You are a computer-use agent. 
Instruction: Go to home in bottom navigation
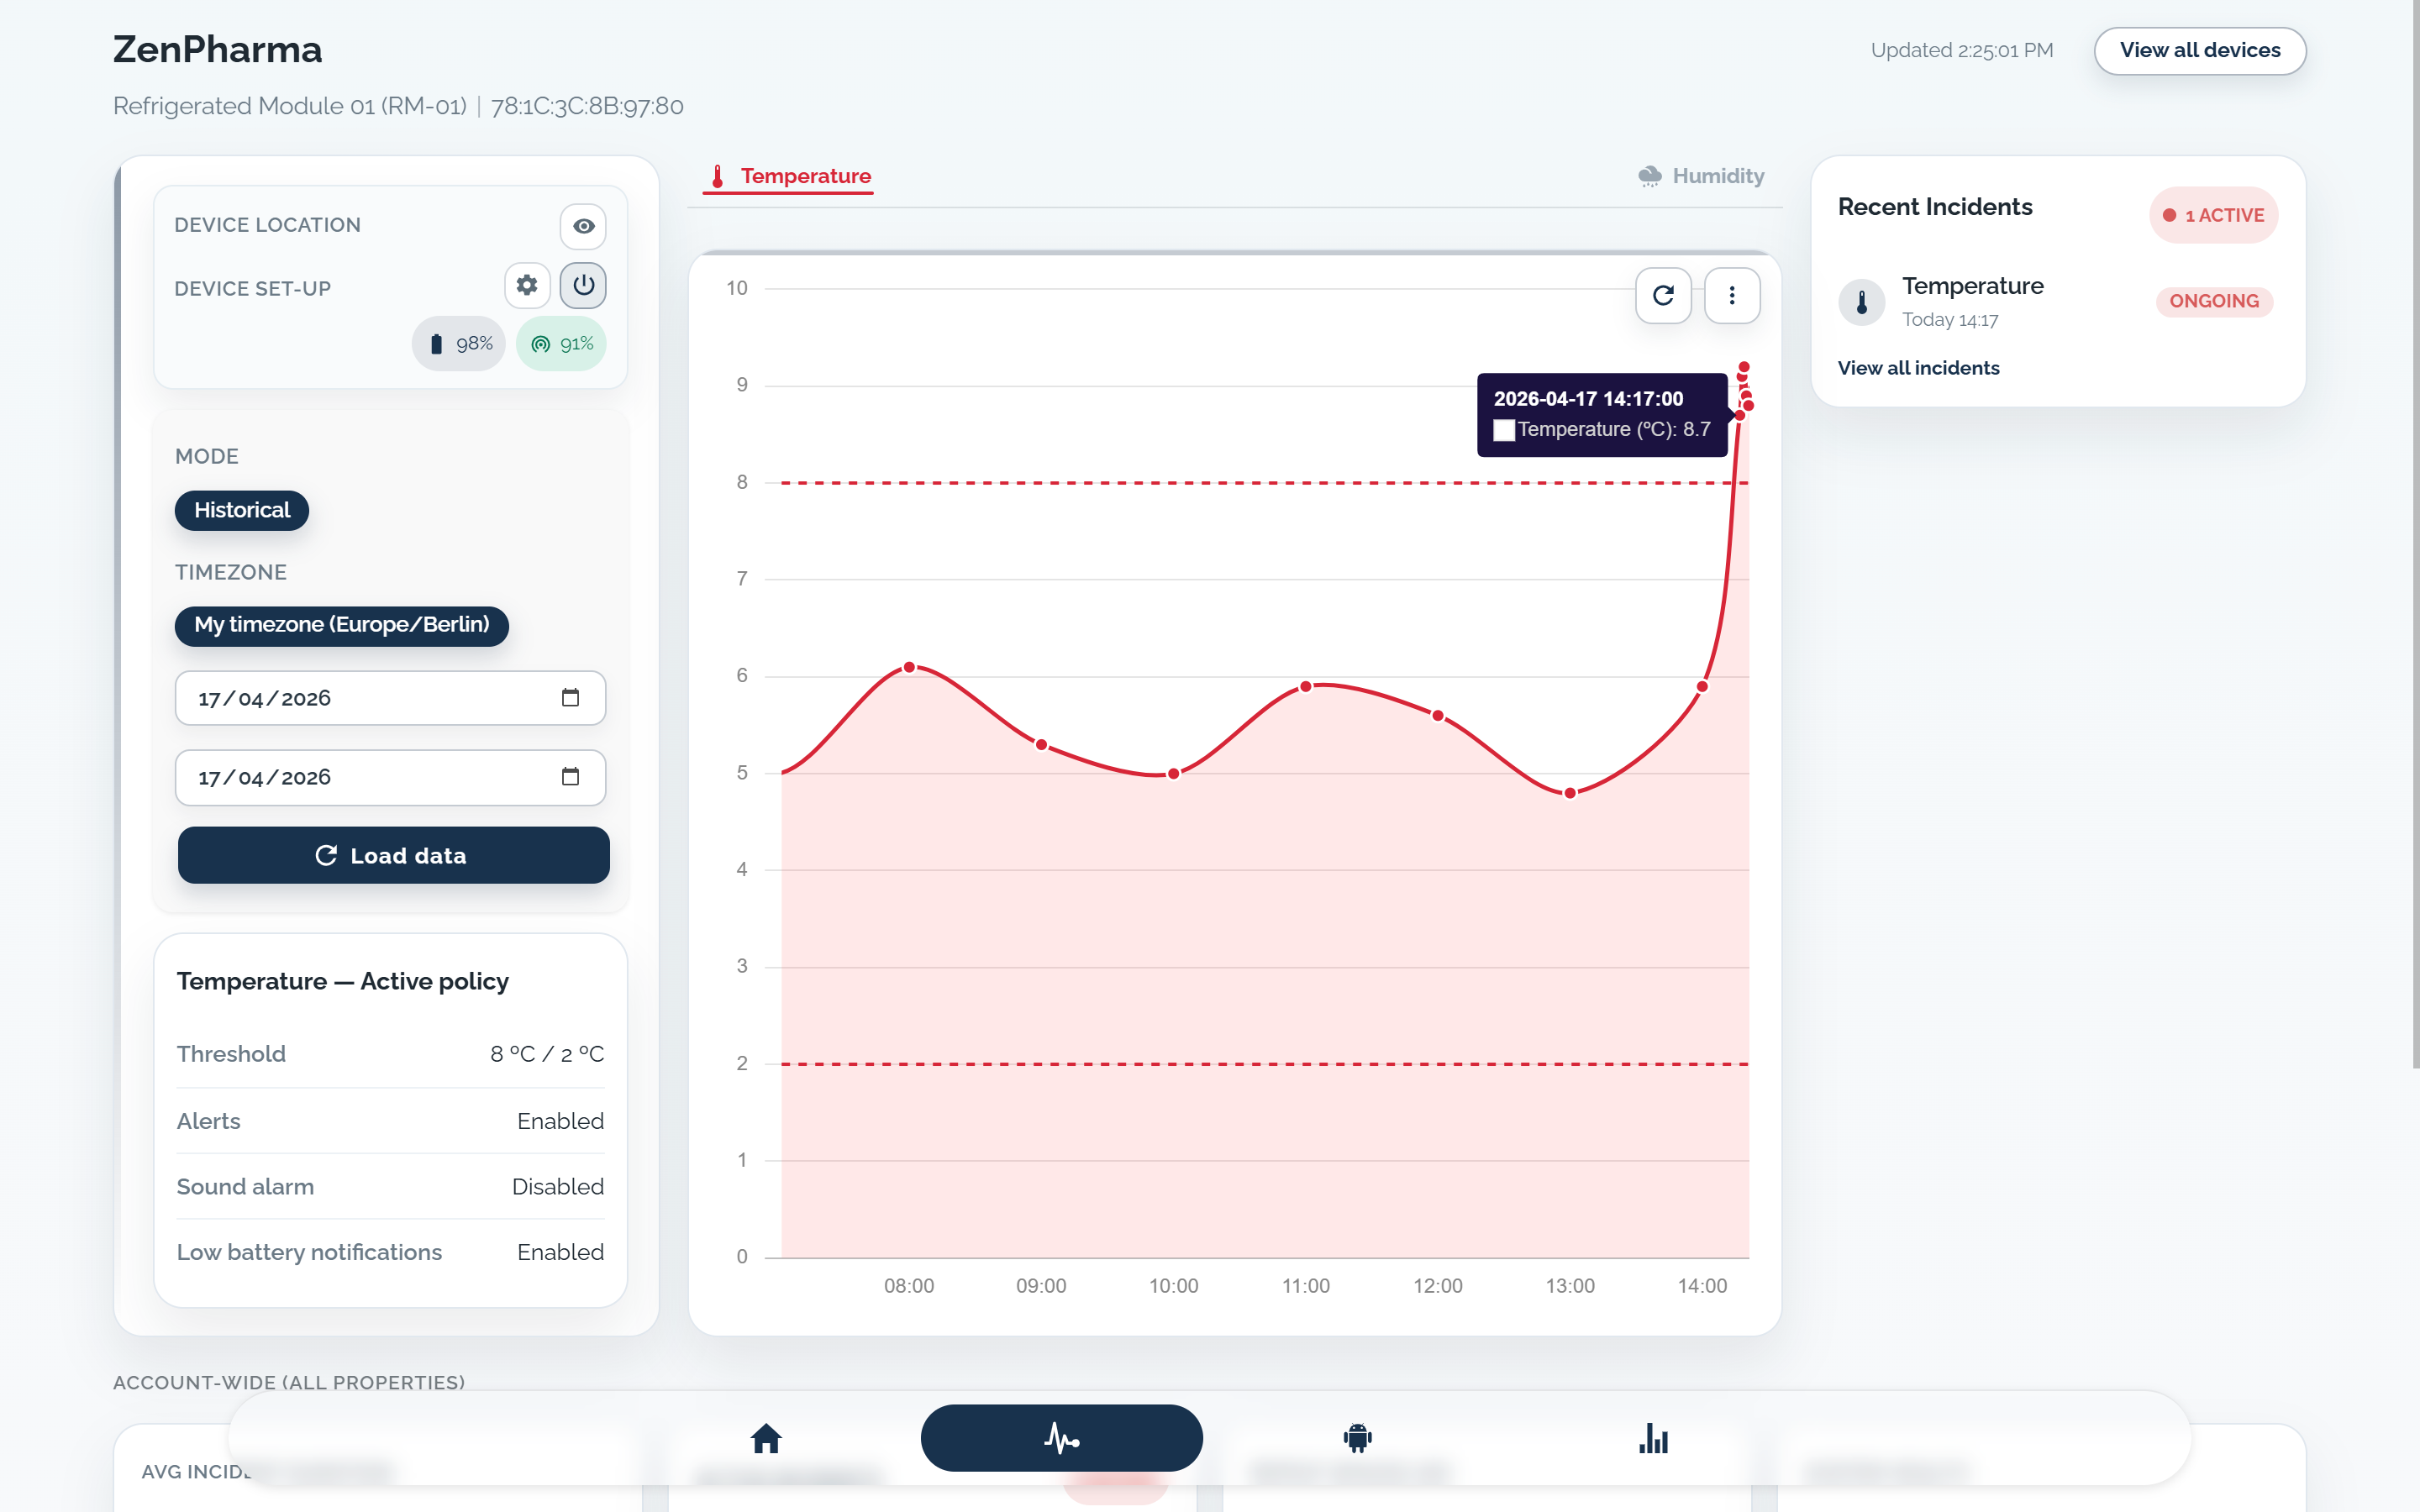click(766, 1438)
